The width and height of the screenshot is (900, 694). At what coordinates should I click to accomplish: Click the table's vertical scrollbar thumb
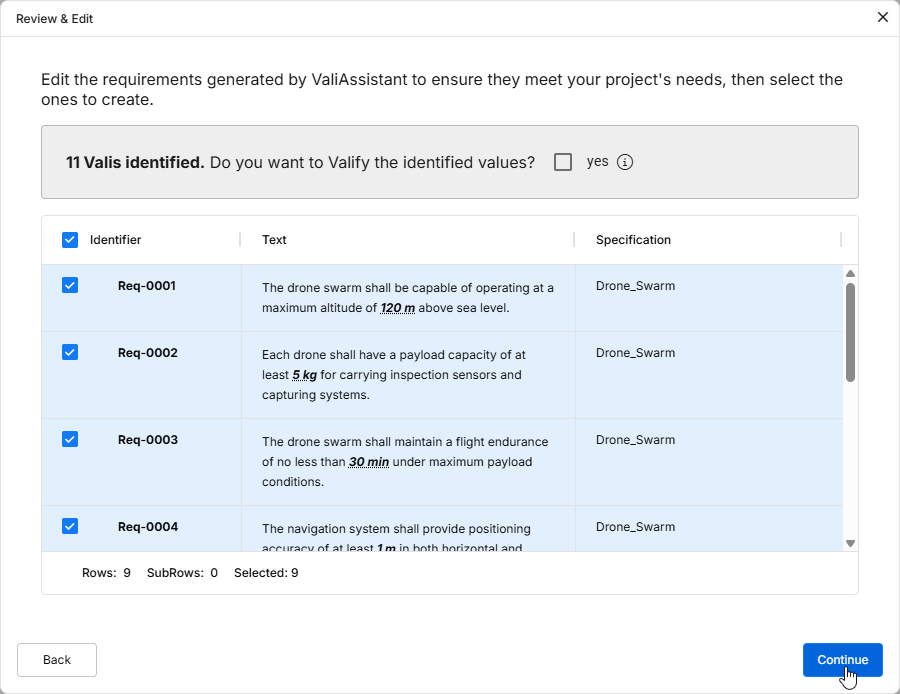pos(851,332)
